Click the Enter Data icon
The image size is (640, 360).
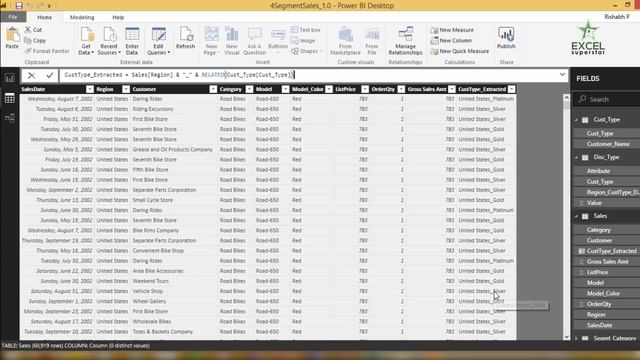click(132, 41)
